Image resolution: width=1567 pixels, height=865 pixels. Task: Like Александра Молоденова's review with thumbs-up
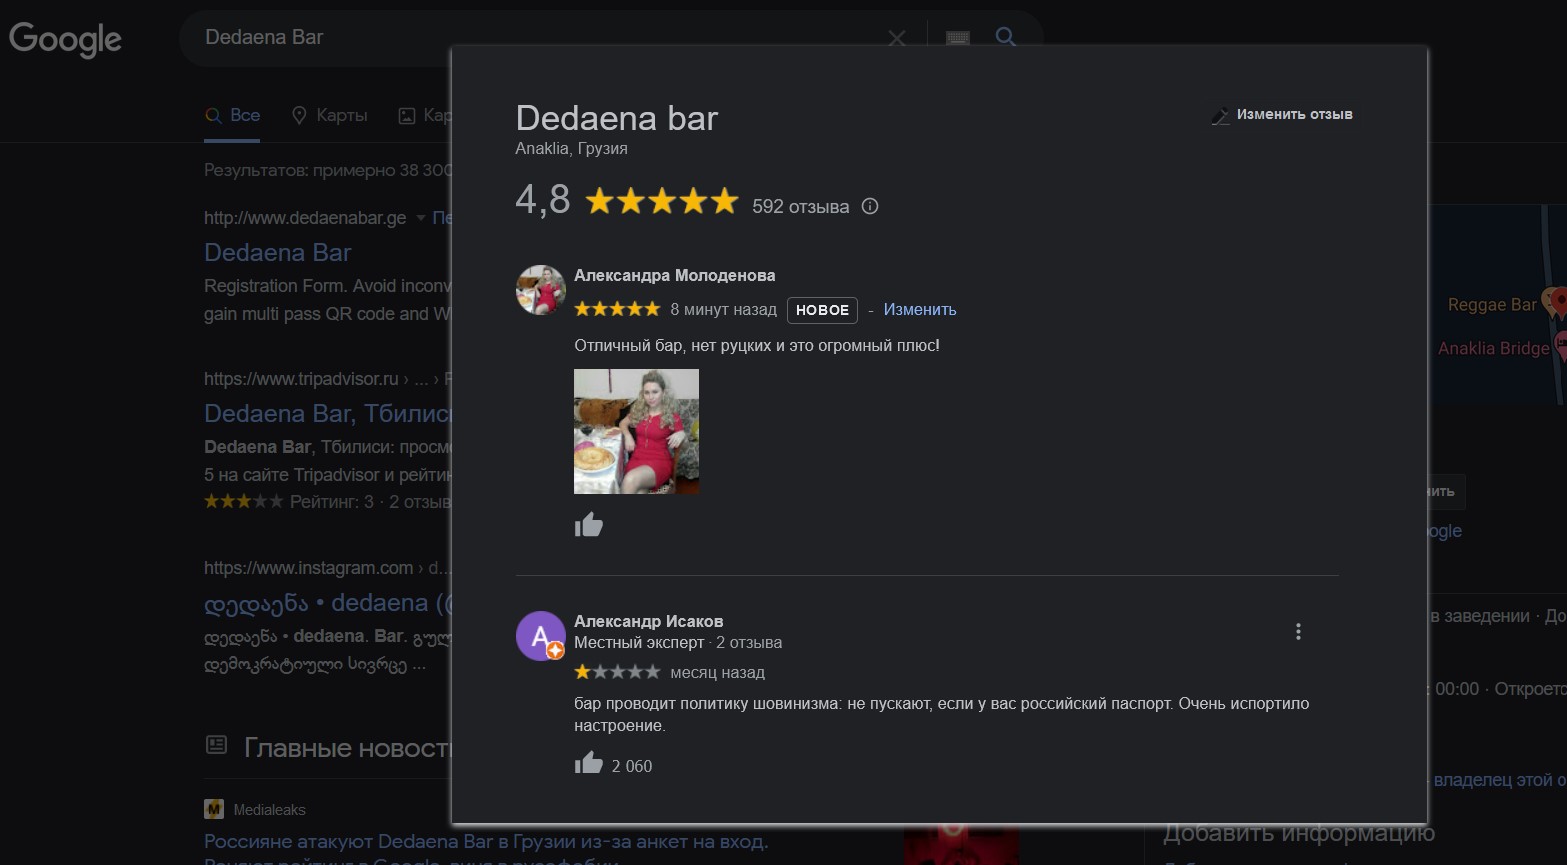click(589, 524)
